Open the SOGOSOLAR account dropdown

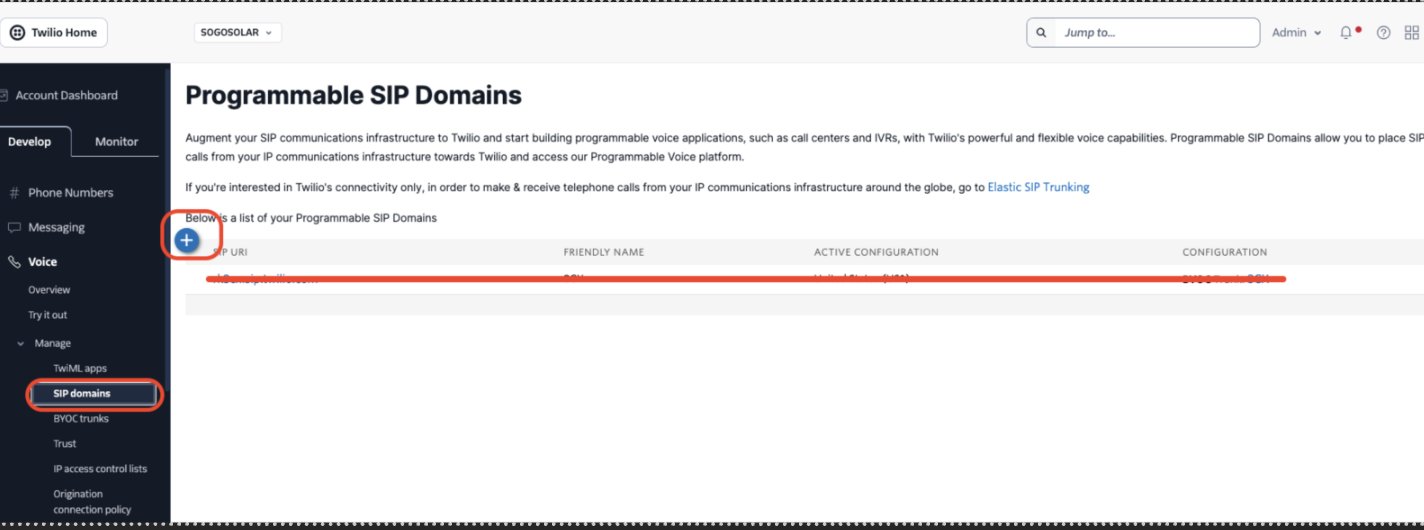coord(237,32)
